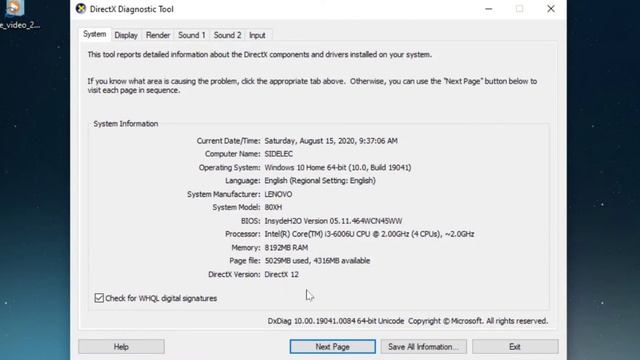
Task: Select the date value Saturday, August 15, 2020
Action: click(x=331, y=141)
